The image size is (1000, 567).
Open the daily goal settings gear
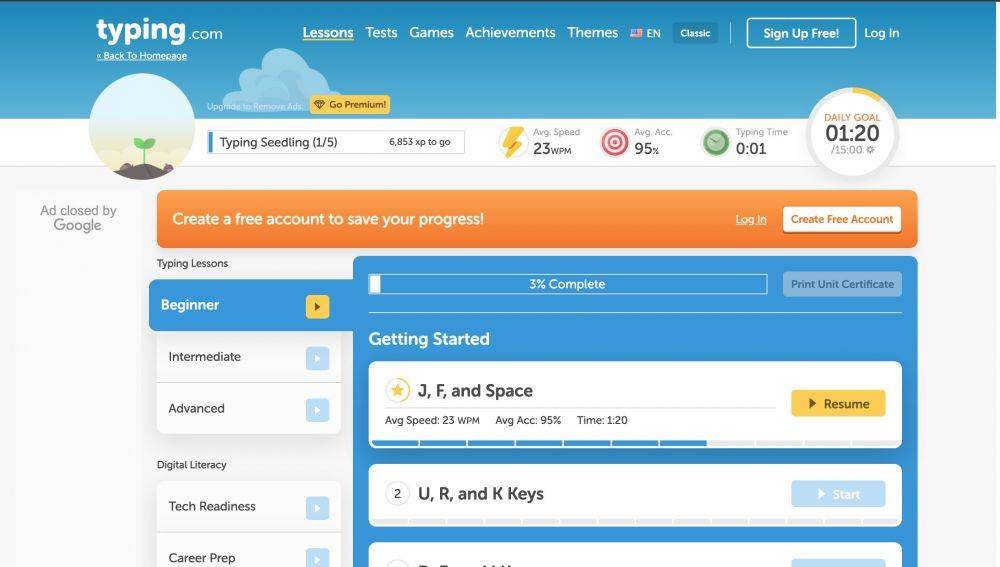click(x=871, y=150)
